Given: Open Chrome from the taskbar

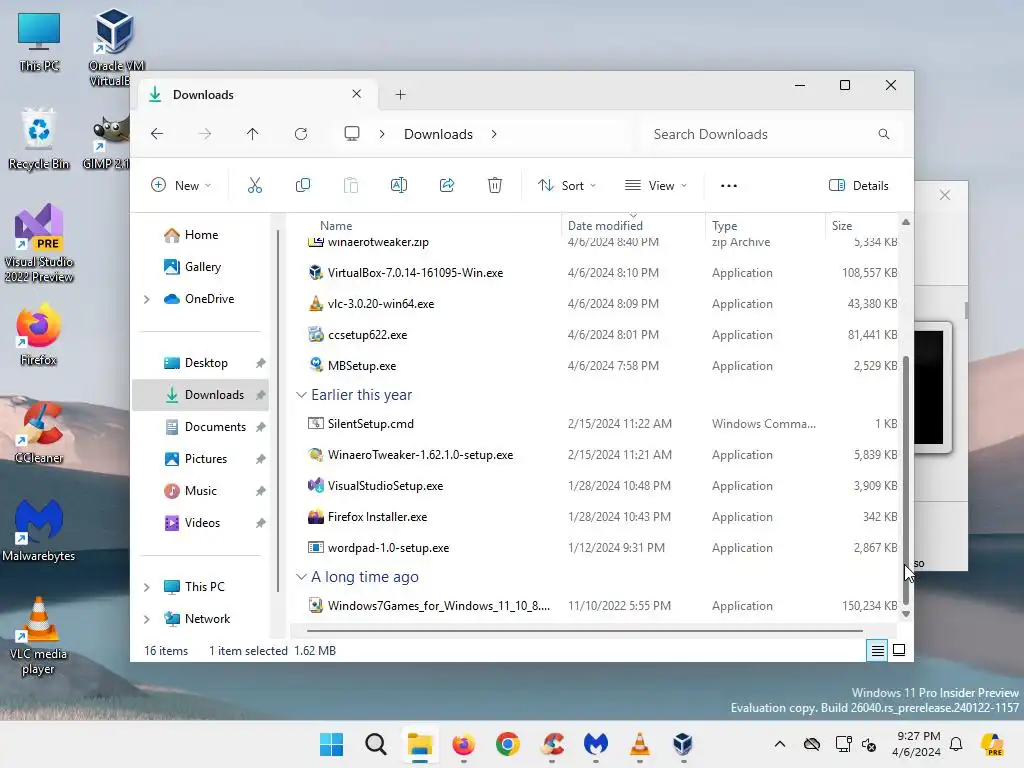Looking at the screenshot, I should [x=507, y=744].
